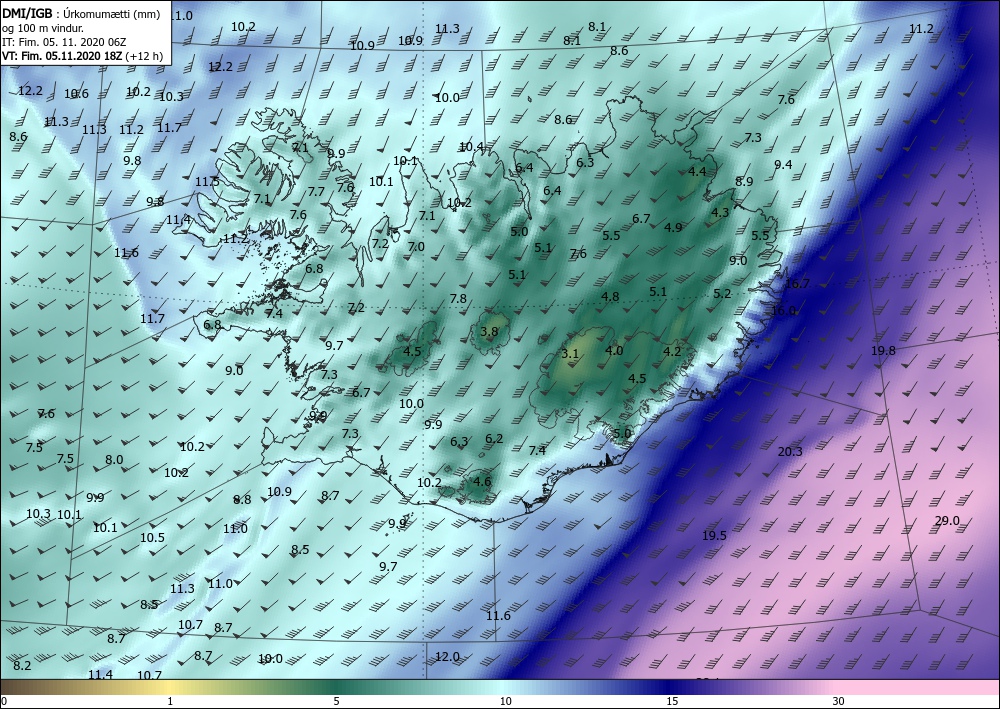Click the 5.2 map value
The width and height of the screenshot is (1000, 709).
click(723, 294)
